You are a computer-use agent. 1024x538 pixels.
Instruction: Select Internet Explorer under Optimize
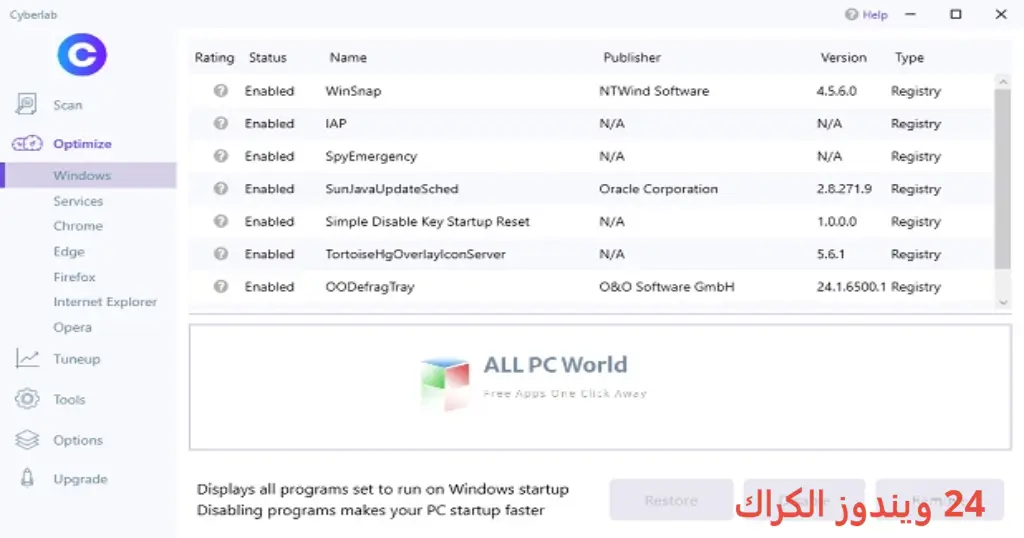click(105, 302)
